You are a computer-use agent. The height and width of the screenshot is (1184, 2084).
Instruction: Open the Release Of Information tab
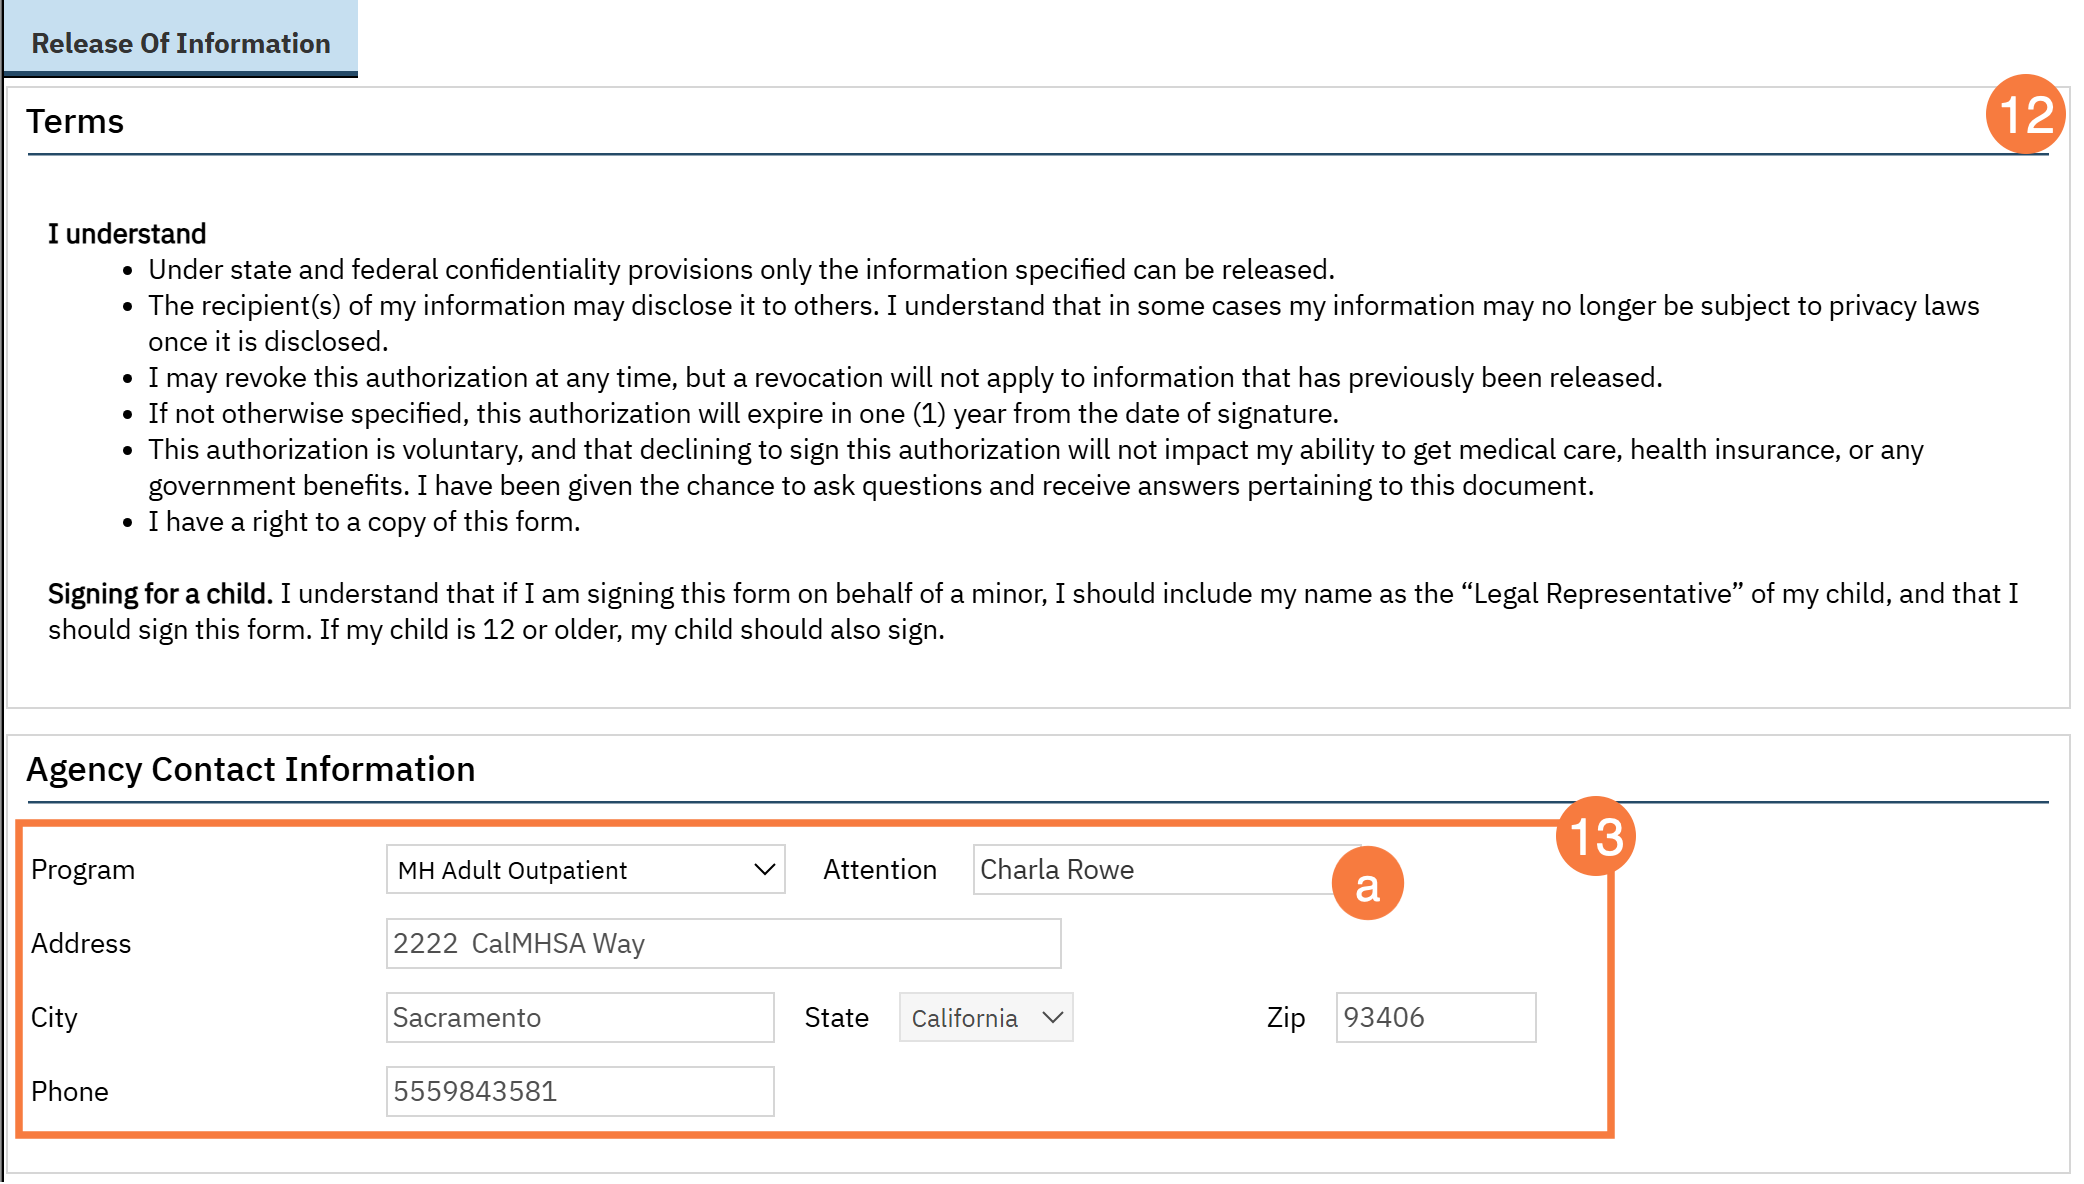tap(181, 43)
